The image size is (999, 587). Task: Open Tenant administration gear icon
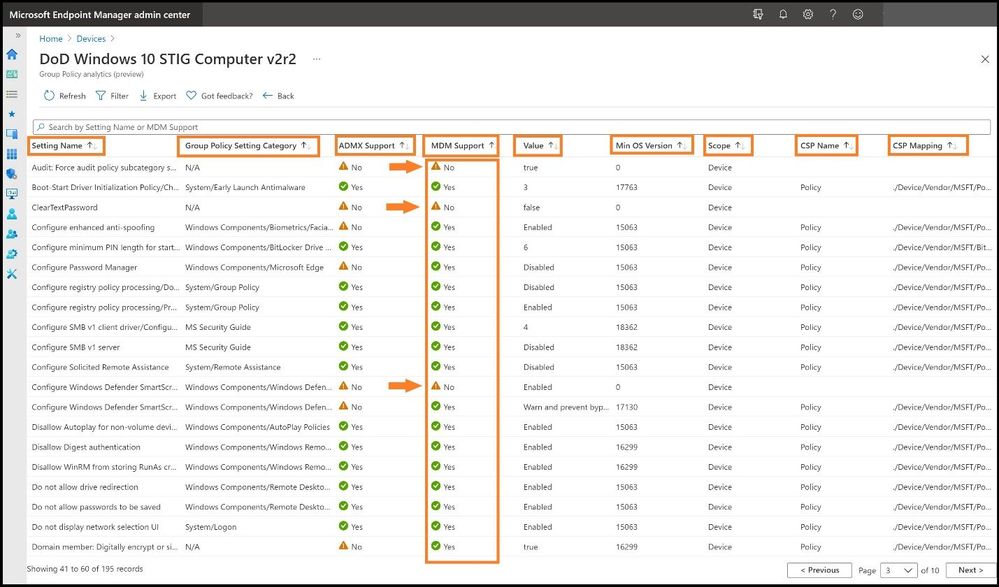11,254
